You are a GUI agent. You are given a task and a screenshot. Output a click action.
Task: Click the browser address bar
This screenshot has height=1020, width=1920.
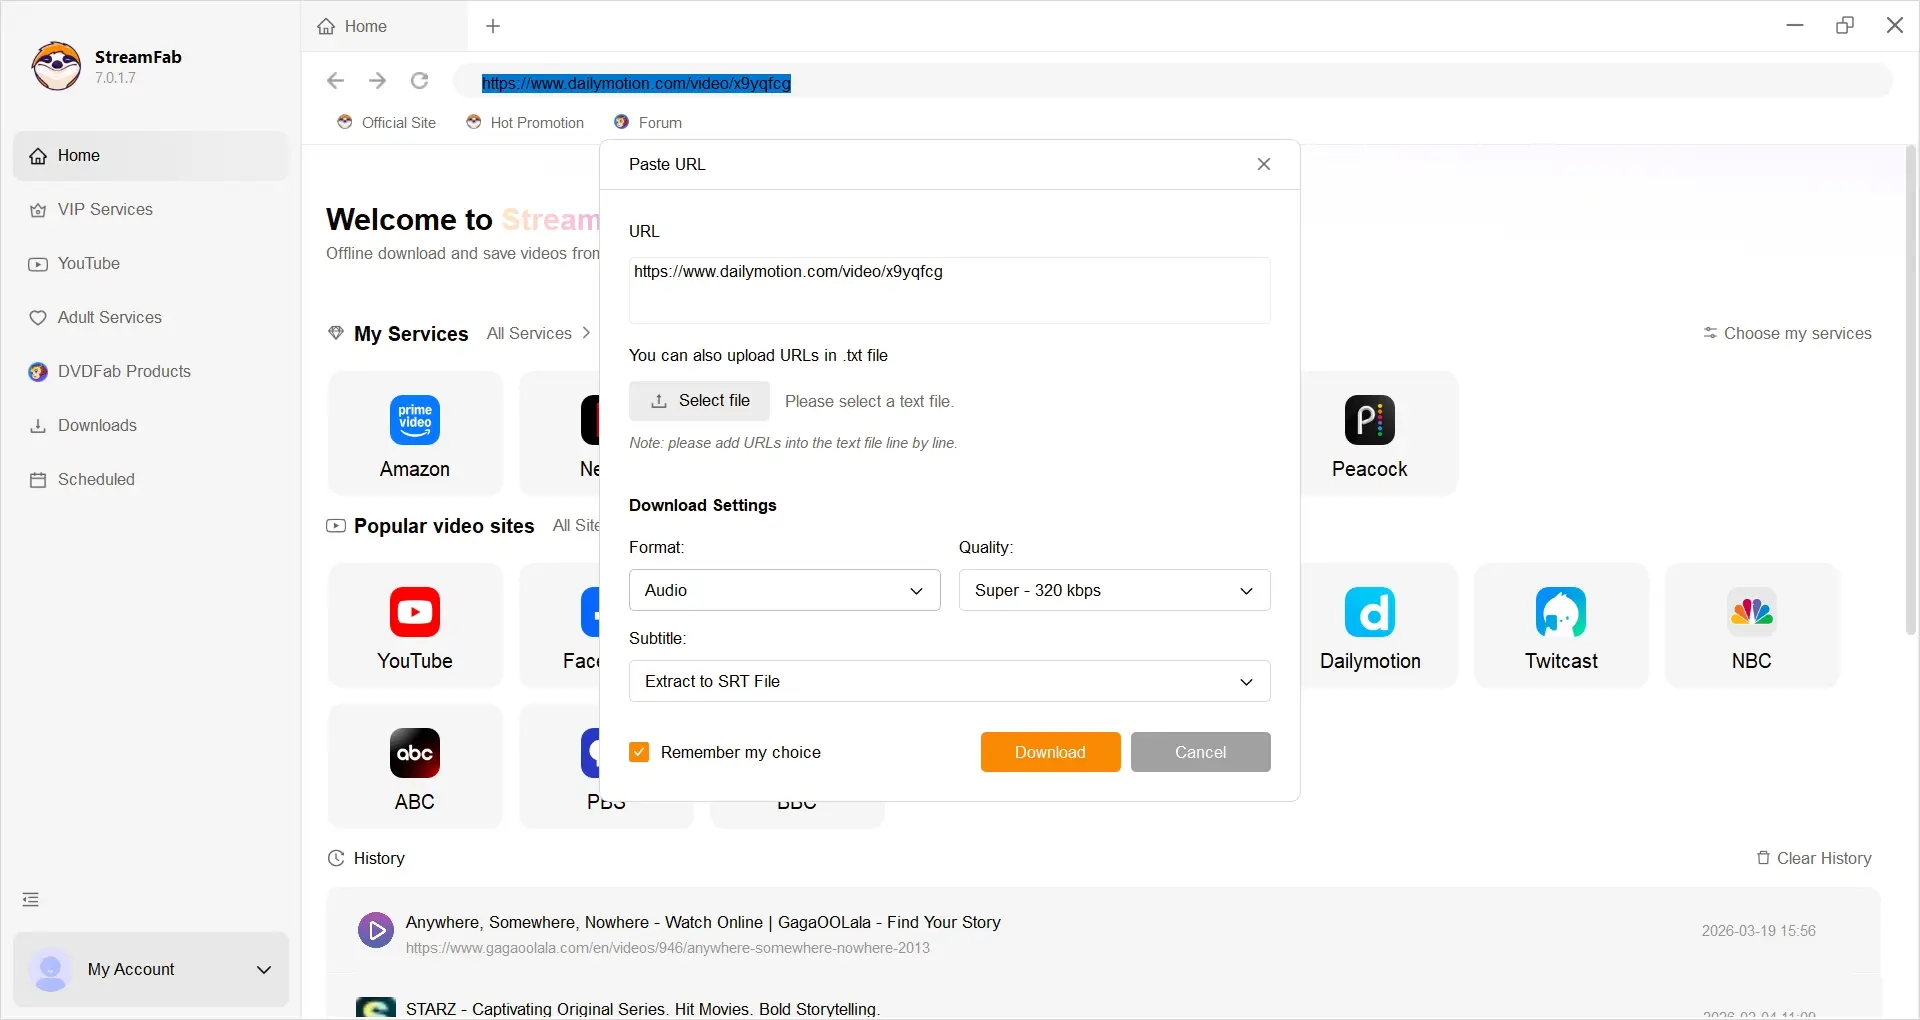point(1172,83)
